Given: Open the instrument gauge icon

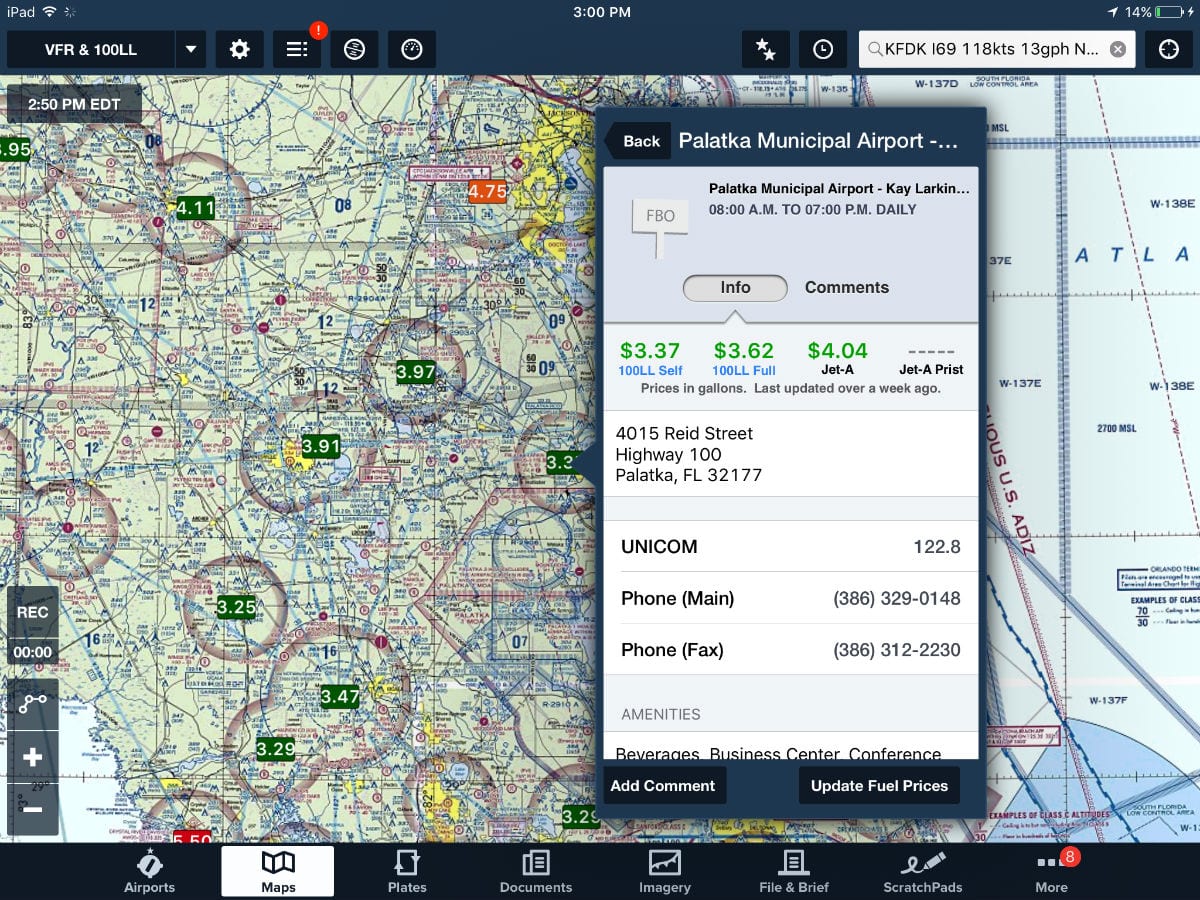Looking at the screenshot, I should point(411,49).
